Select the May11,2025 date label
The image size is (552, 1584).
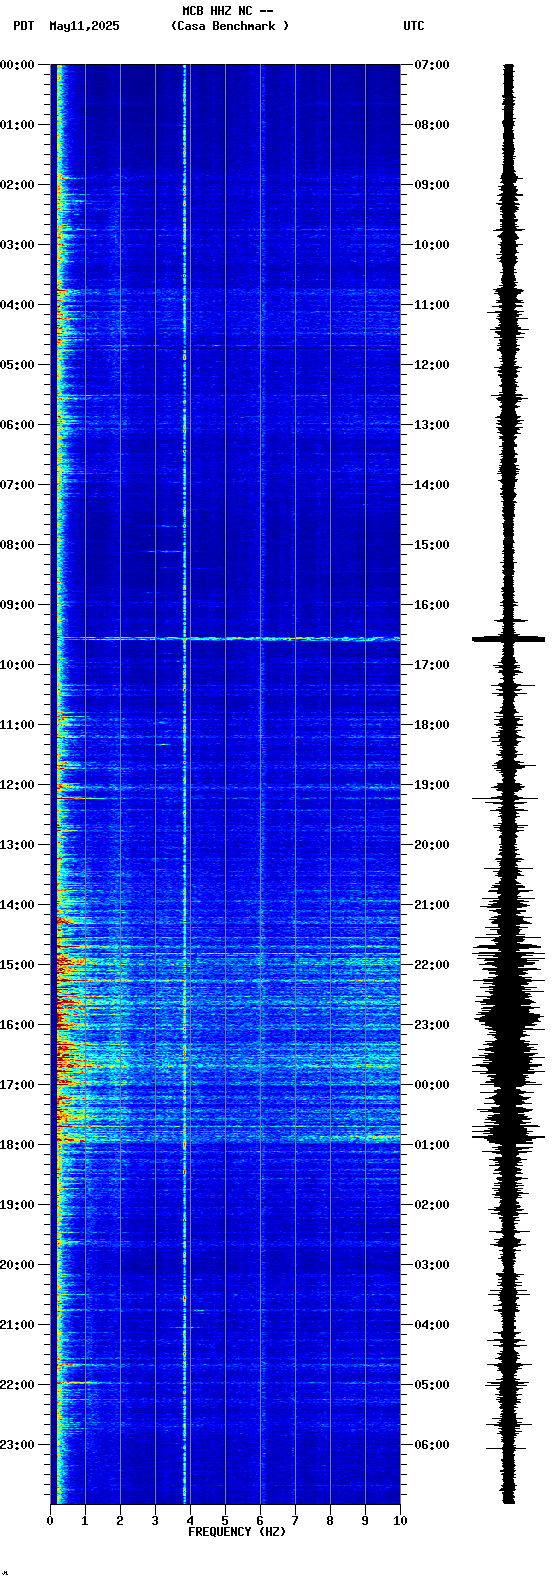[x=84, y=26]
